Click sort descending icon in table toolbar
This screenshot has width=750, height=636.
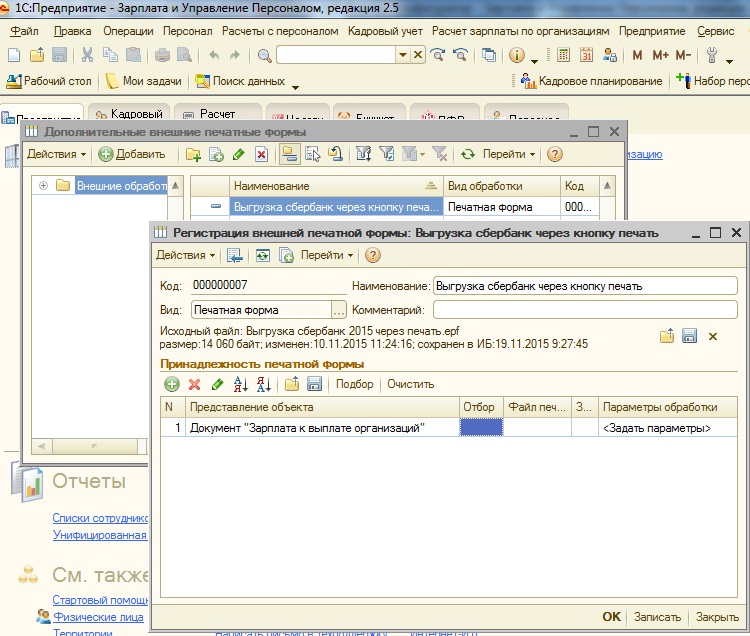[264, 384]
